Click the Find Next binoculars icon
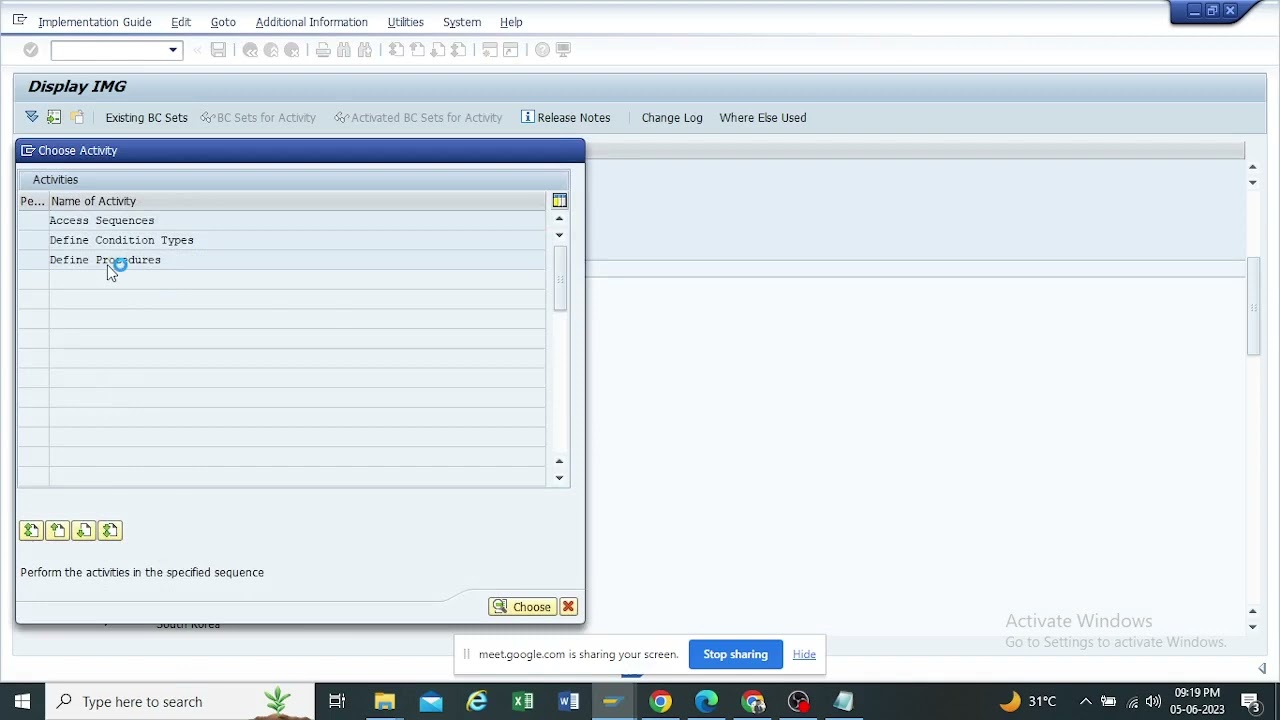 [365, 50]
